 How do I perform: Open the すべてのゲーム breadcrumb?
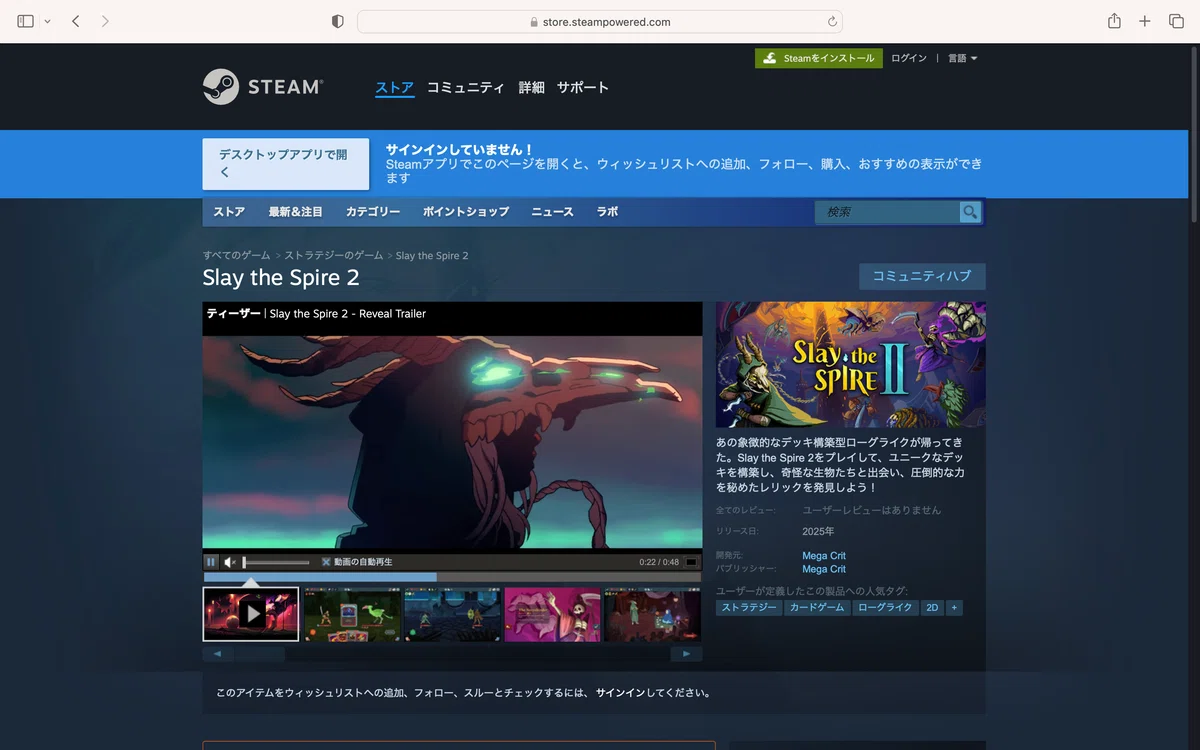(x=236, y=256)
